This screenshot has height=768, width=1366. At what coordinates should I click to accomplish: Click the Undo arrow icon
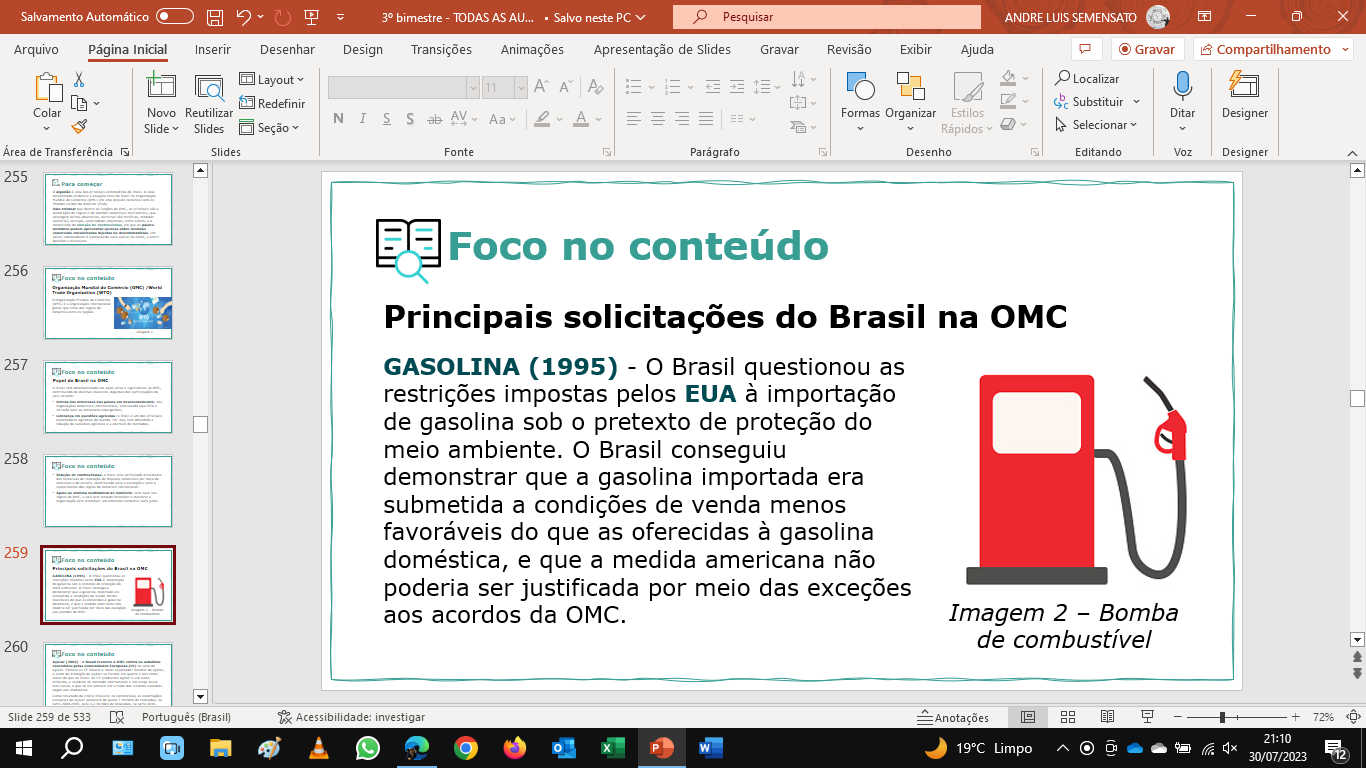click(x=243, y=17)
